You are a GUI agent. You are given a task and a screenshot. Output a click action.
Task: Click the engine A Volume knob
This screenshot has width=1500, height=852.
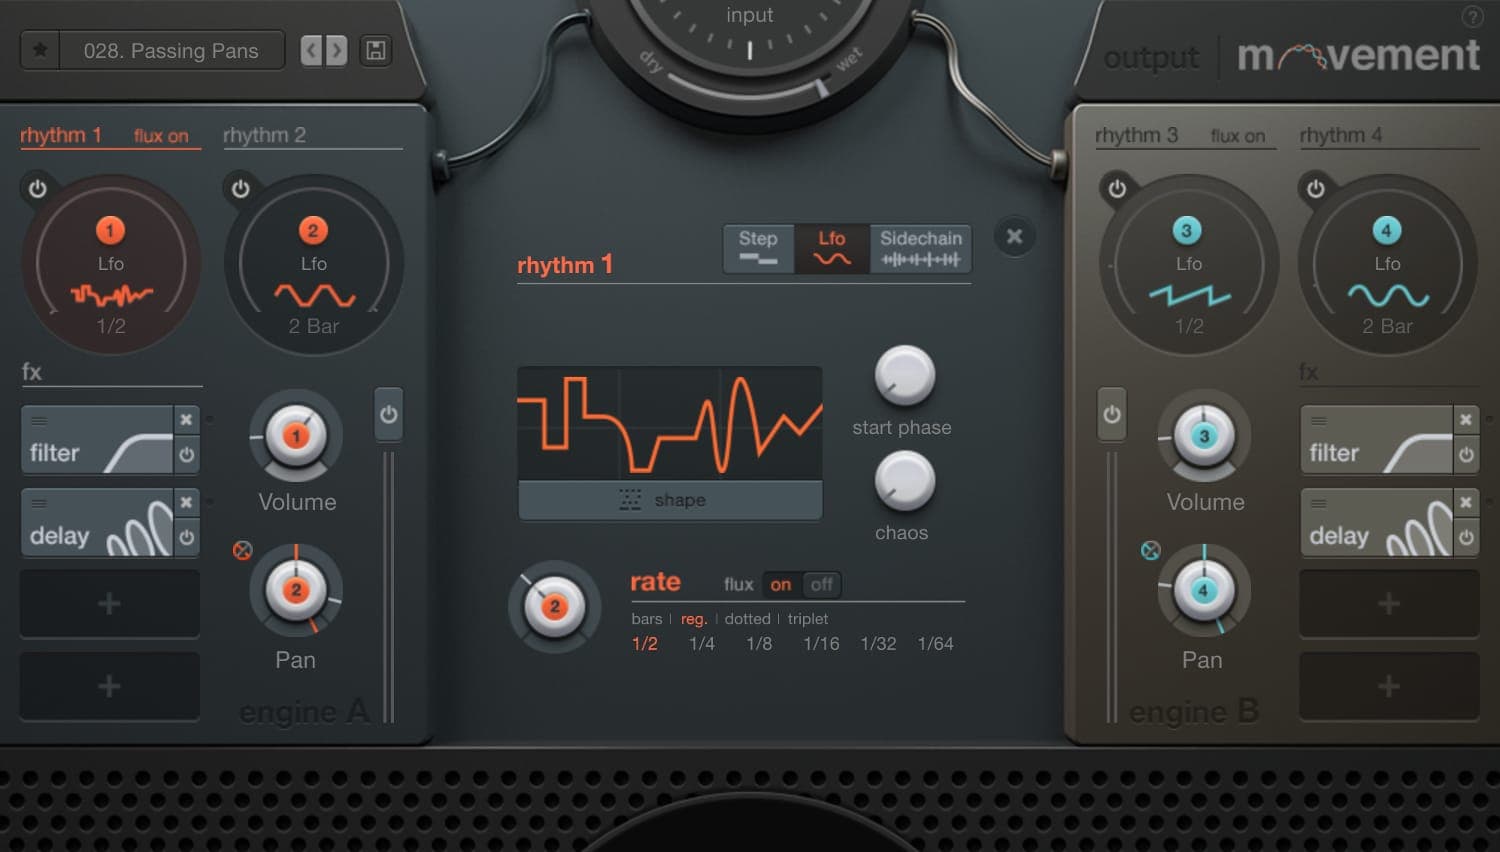click(296, 437)
